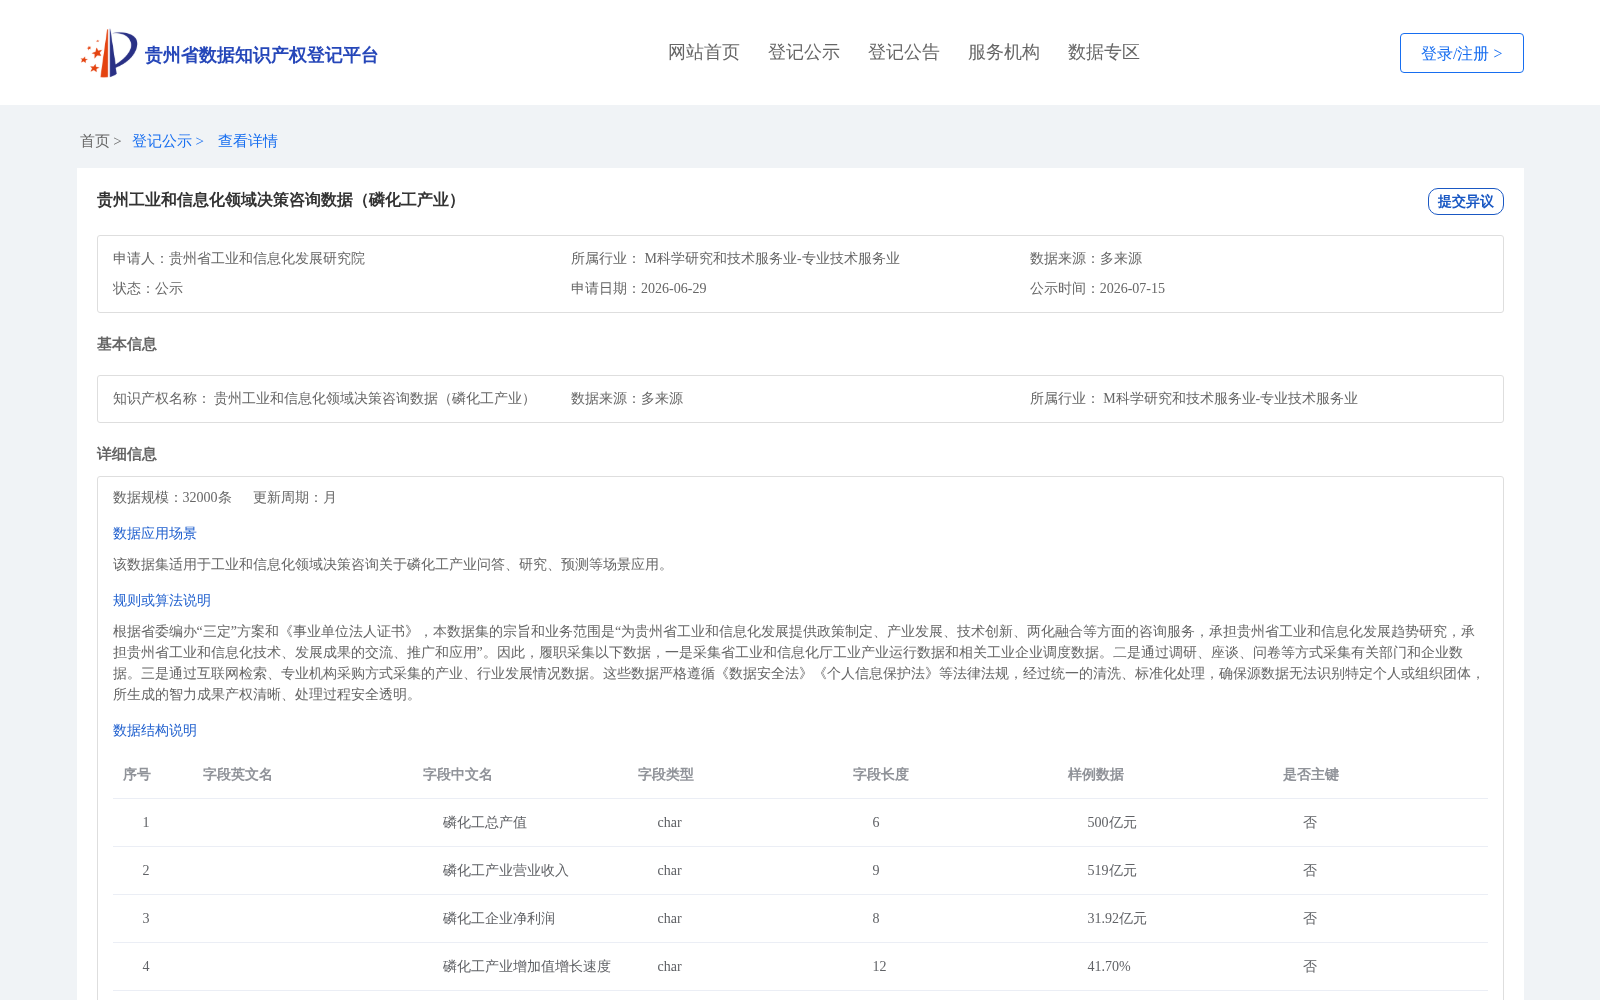Image resolution: width=1600 pixels, height=1000 pixels.
Task: Click the 知识产权名称 label in 基本信息
Action: [161, 398]
